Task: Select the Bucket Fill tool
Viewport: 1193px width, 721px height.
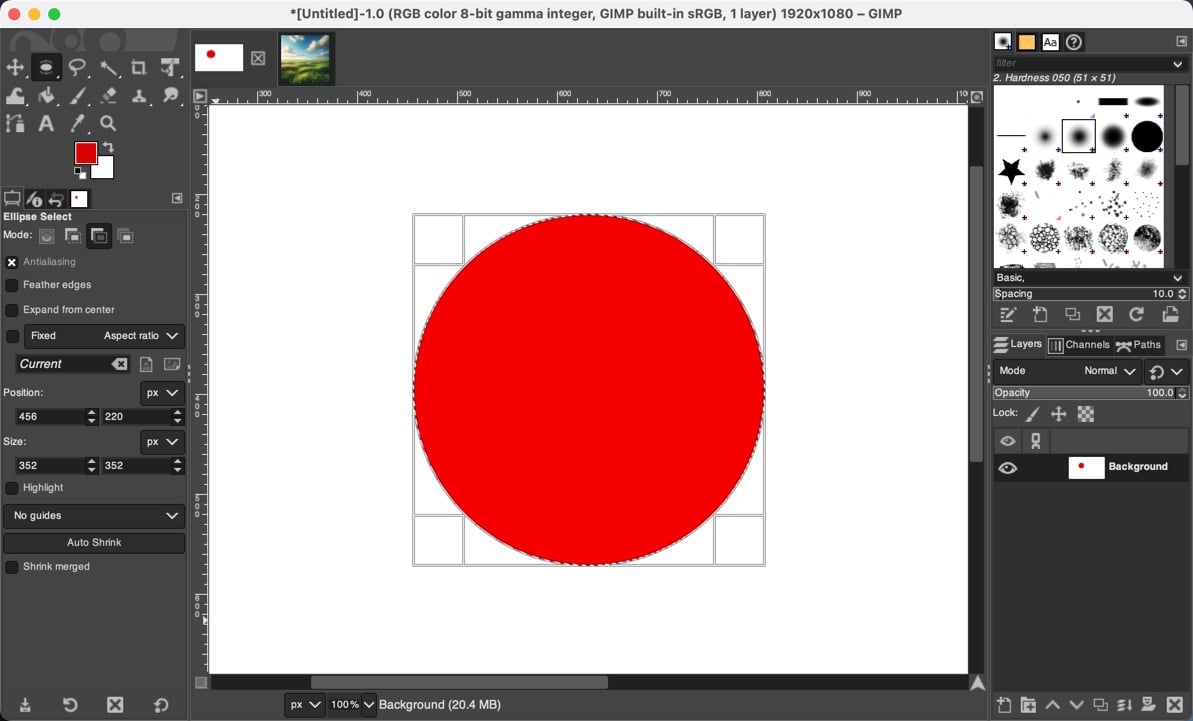Action: point(46,95)
